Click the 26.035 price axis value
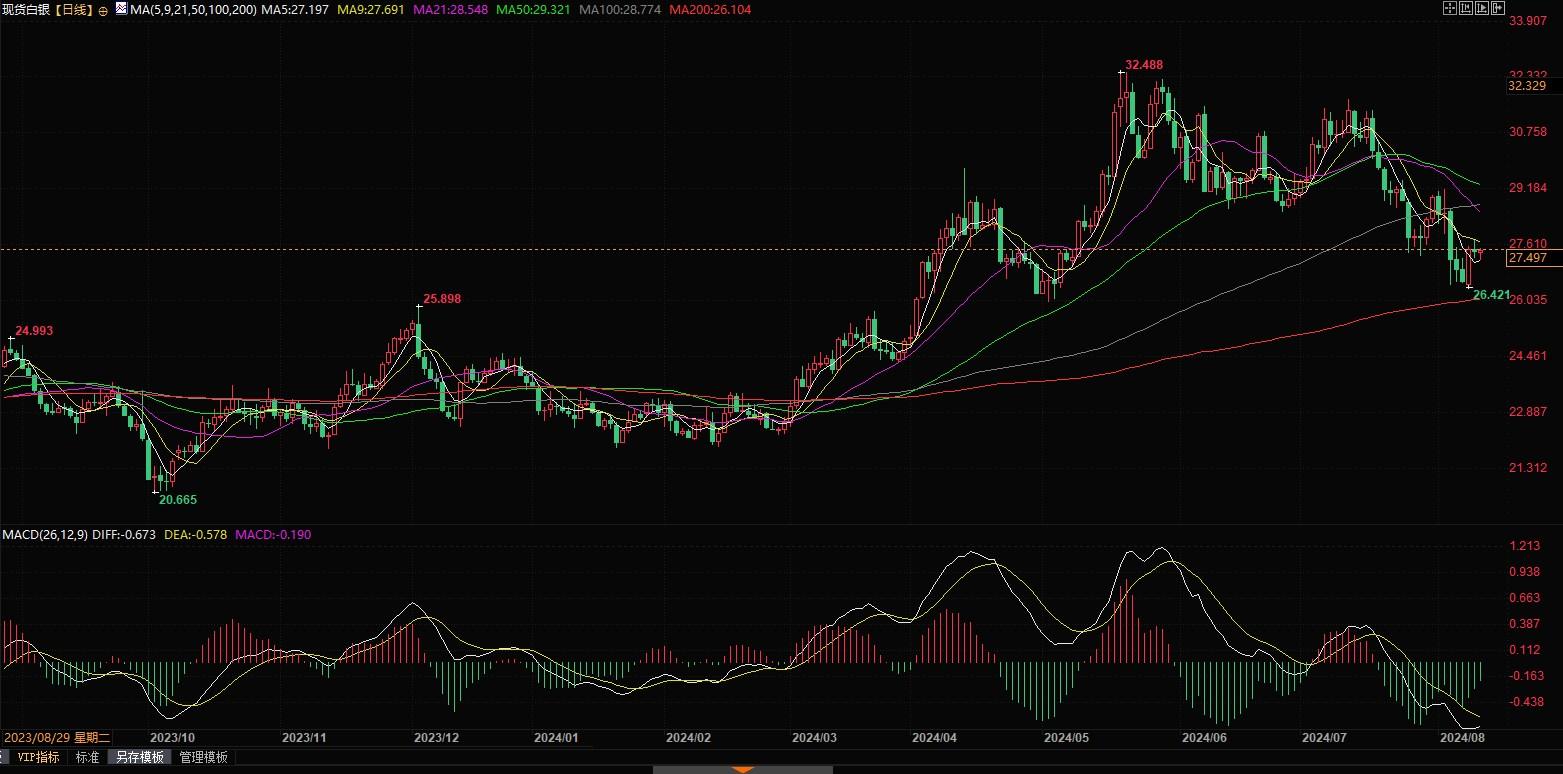The width and height of the screenshot is (1563, 774). coord(1528,300)
